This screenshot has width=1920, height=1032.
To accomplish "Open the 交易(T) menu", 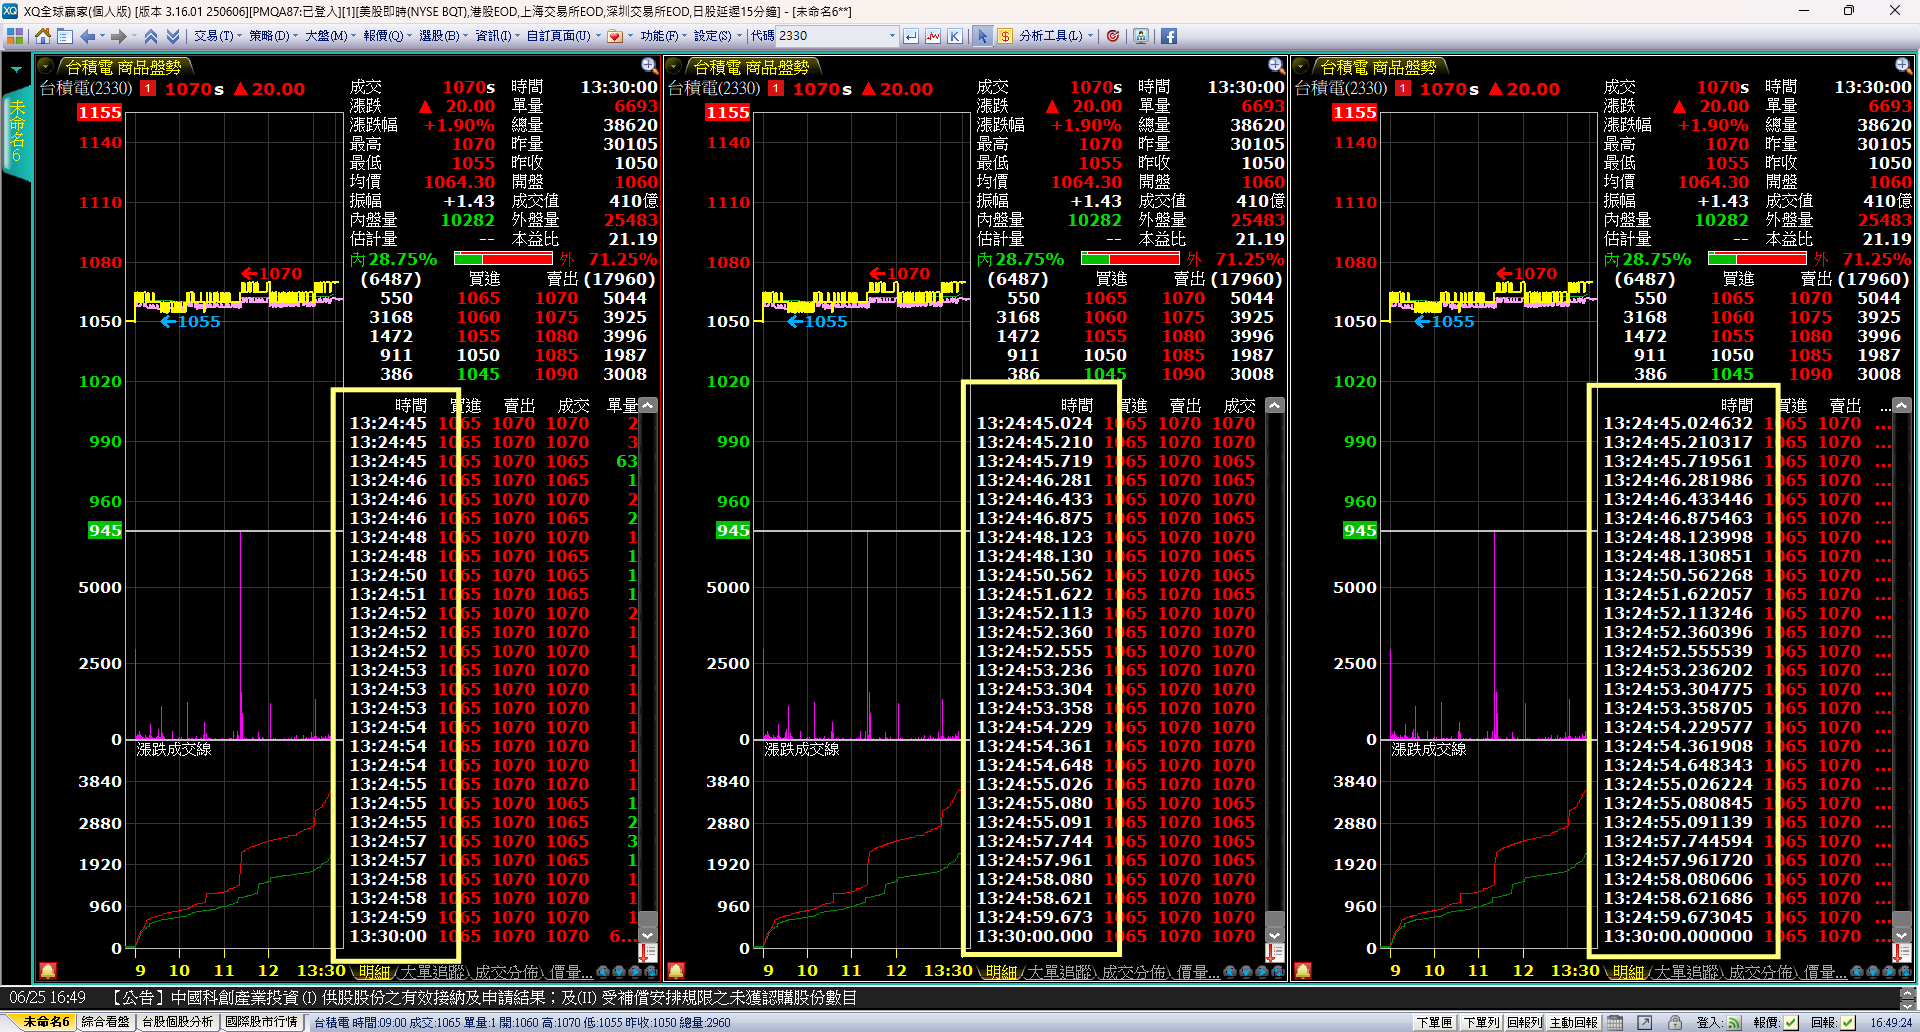I will click(216, 36).
